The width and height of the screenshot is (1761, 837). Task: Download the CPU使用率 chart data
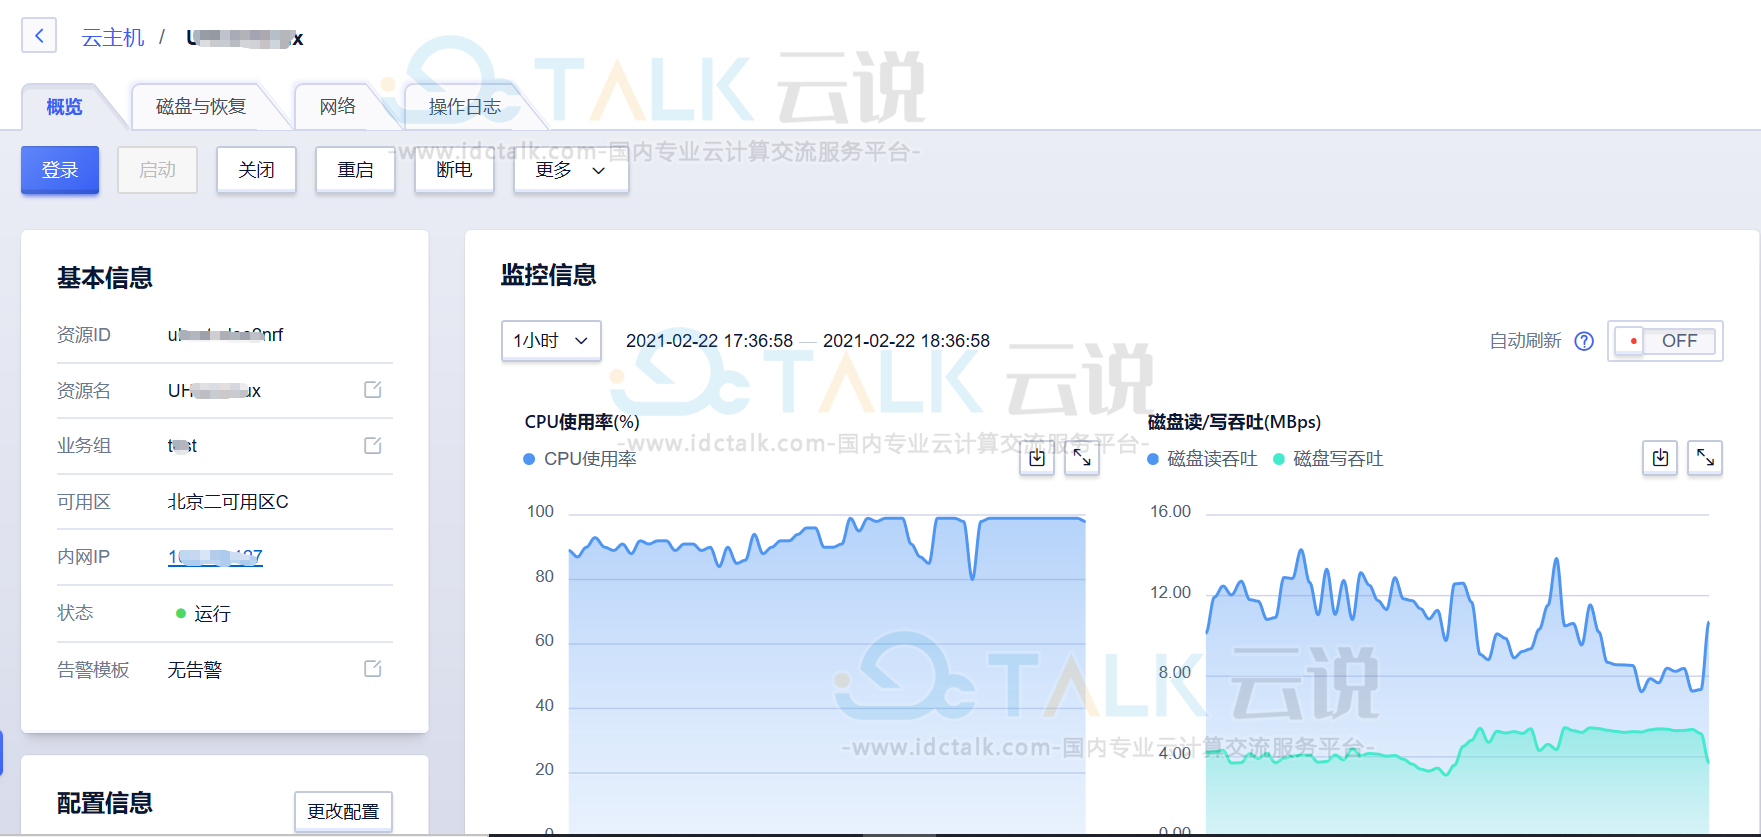pos(1037,458)
